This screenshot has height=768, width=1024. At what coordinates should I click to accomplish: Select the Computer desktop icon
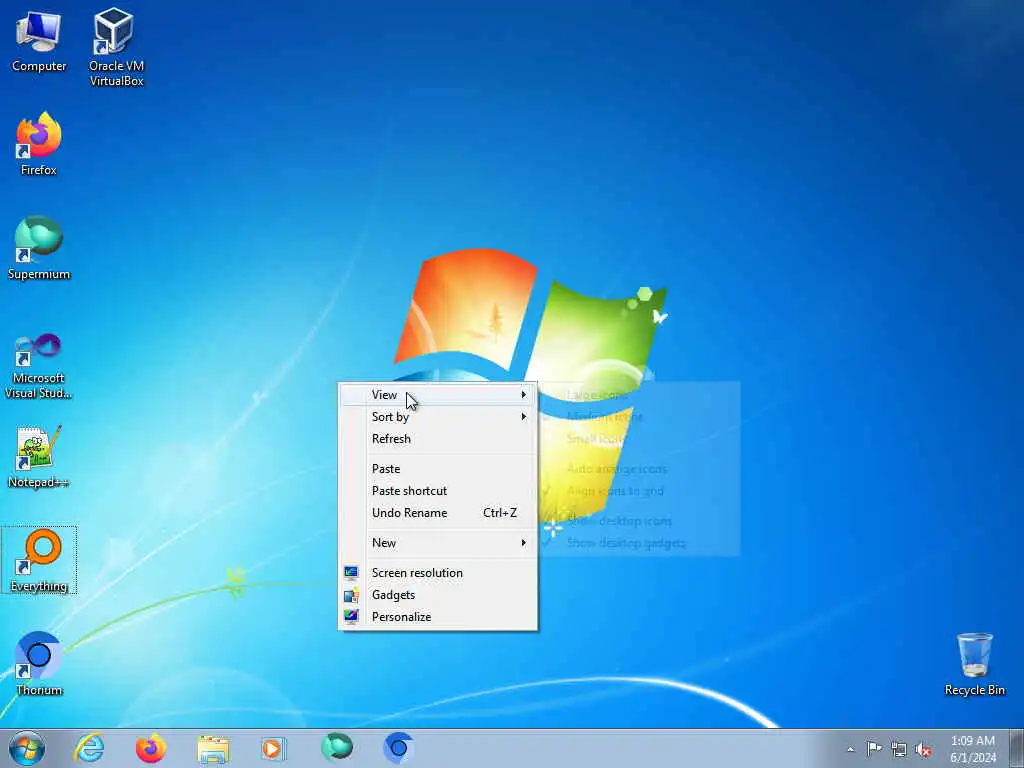(39, 40)
